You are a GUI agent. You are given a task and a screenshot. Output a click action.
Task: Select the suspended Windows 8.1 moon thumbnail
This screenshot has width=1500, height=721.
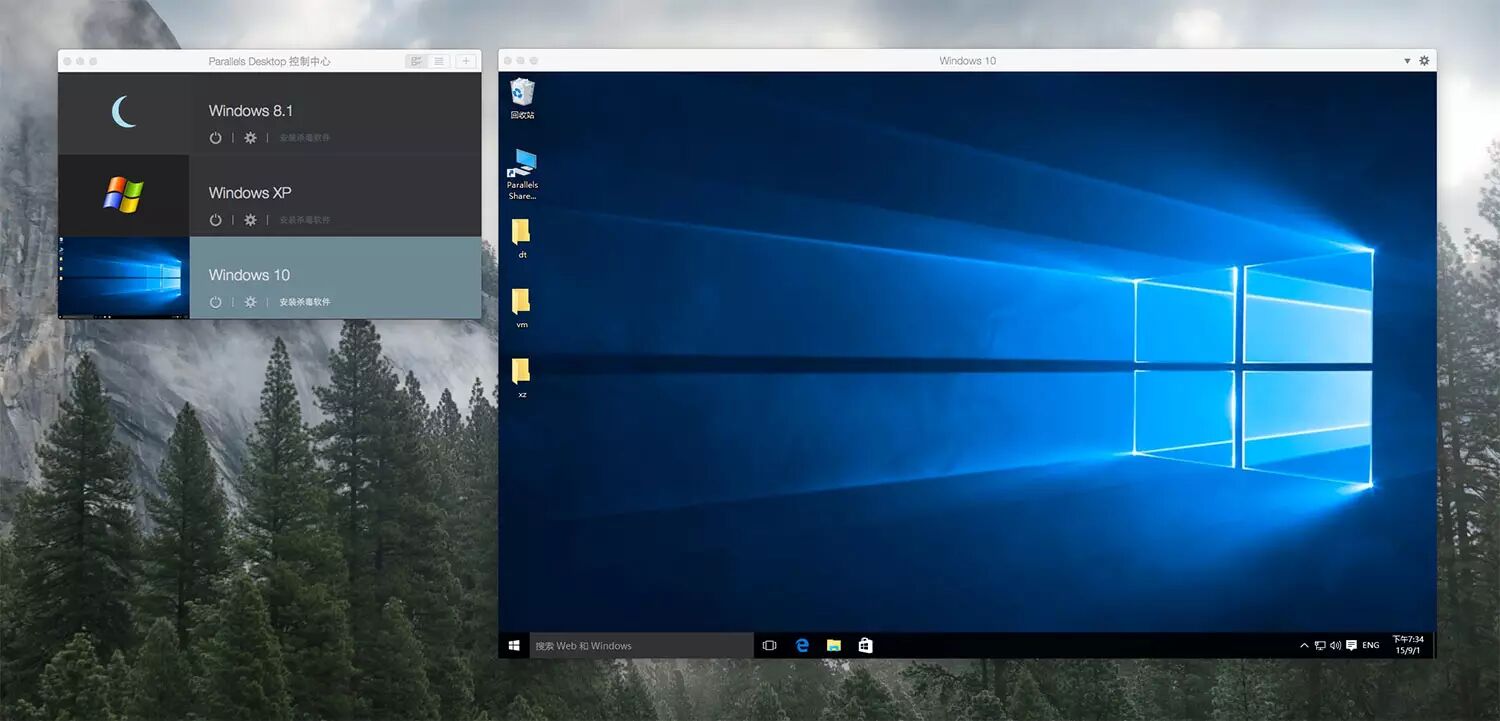tap(123, 113)
